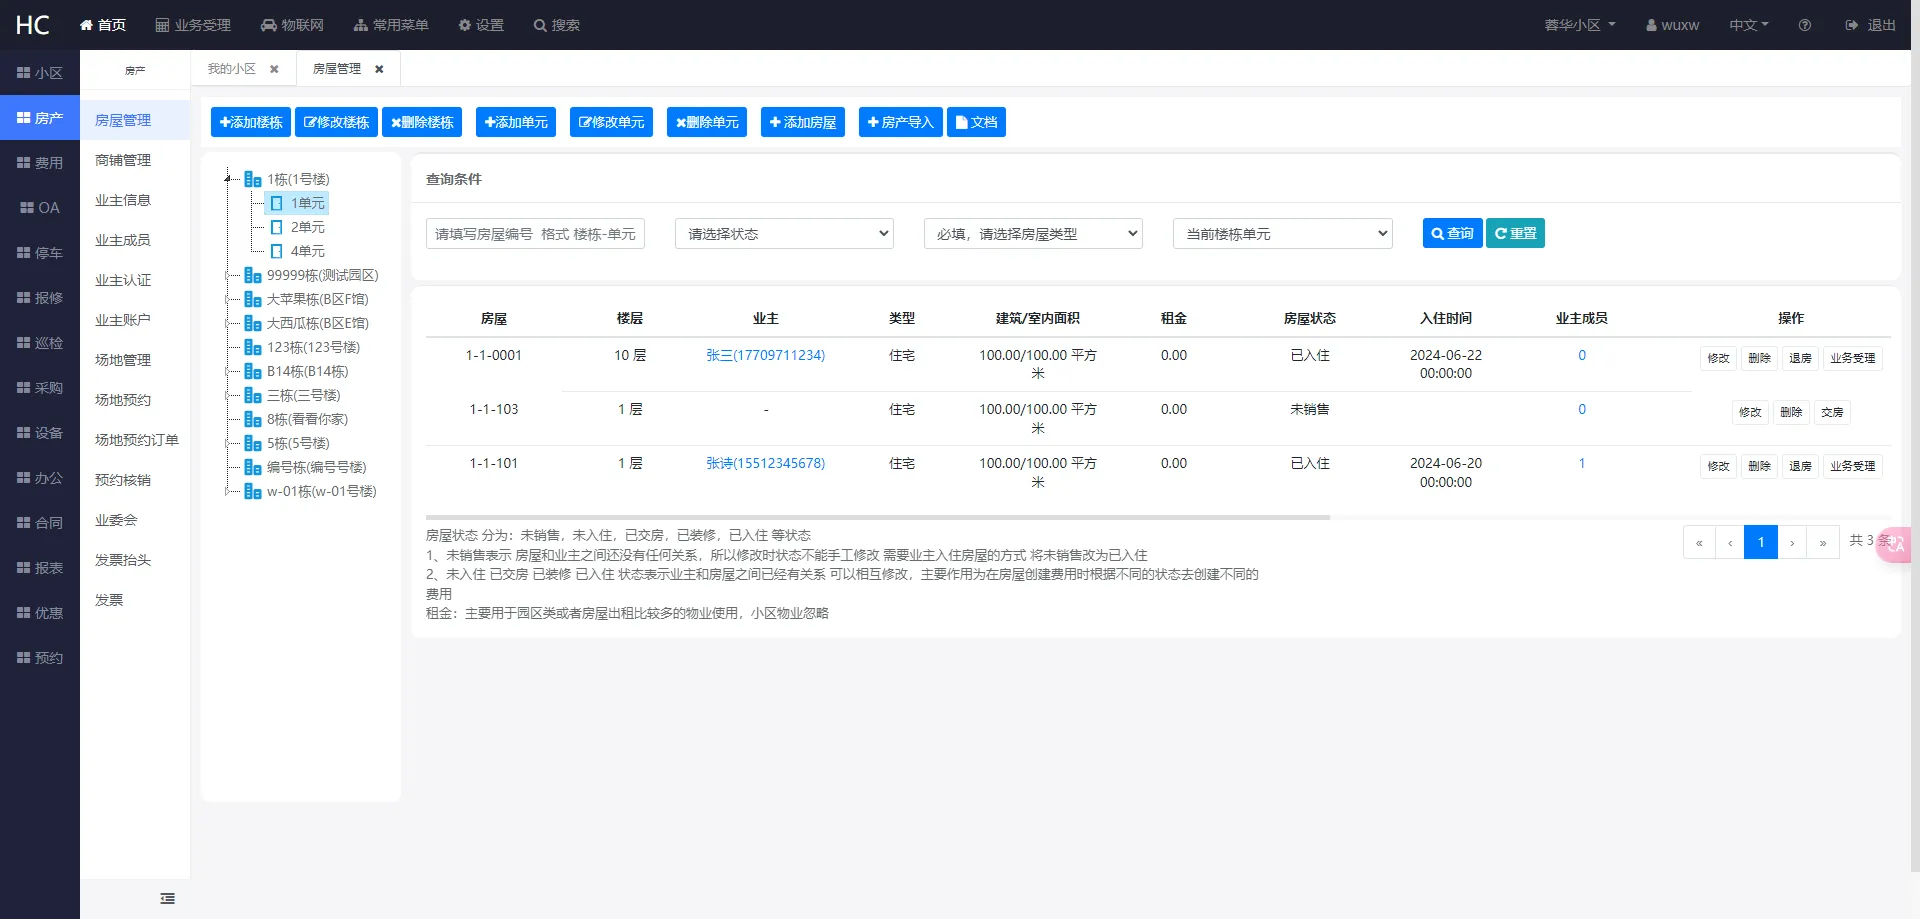Open owner link 张三(17709711234)
The width and height of the screenshot is (1920, 919).
(x=766, y=355)
